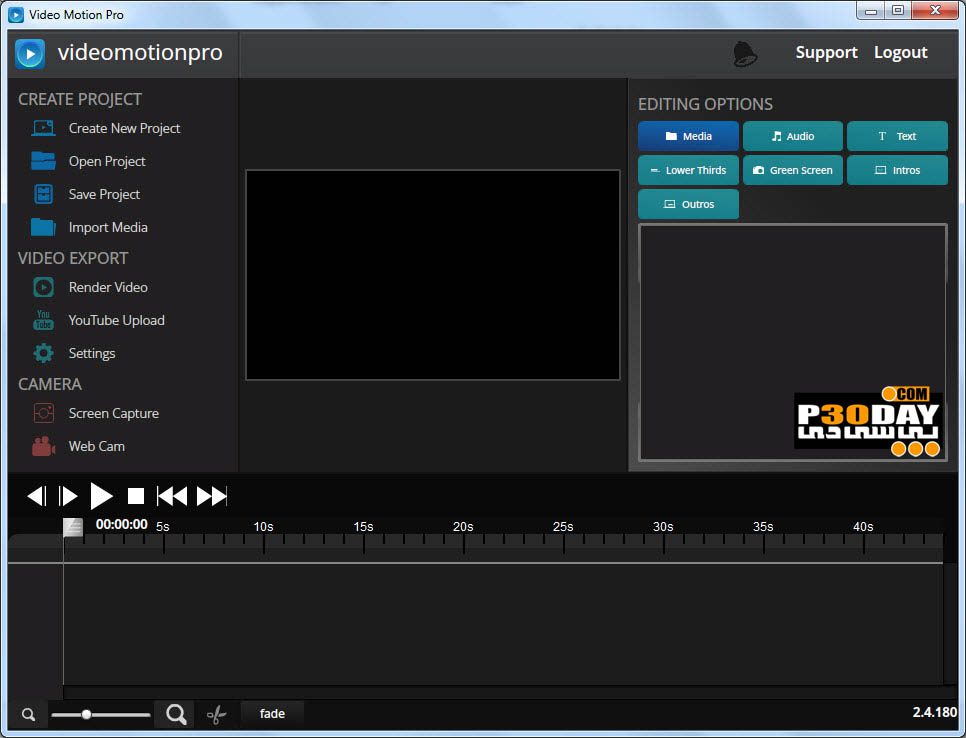Click the Create New Project icon
The image size is (966, 738).
click(43, 128)
